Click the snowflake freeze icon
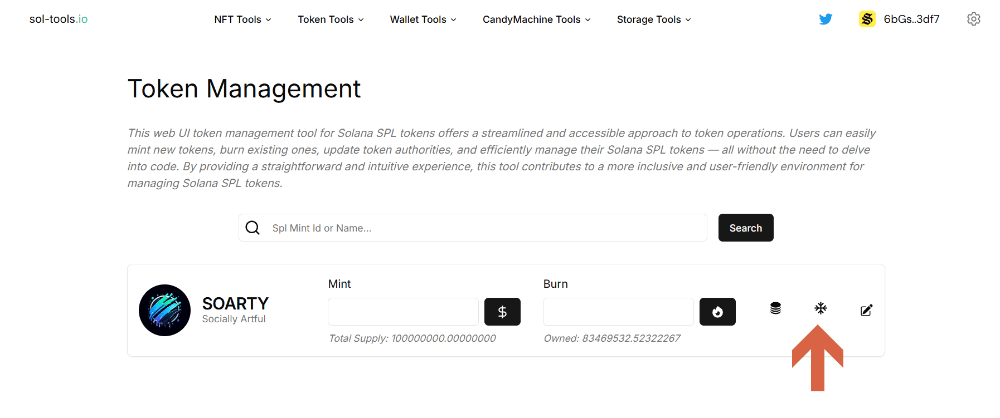 [x=820, y=309]
